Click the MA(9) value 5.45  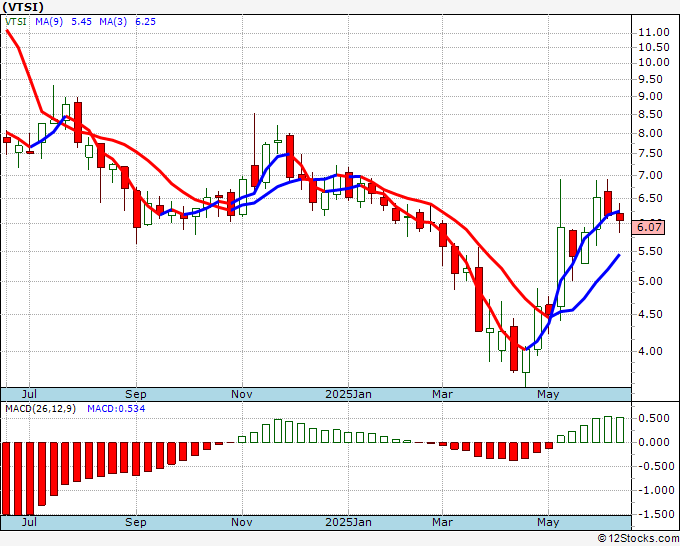point(82,22)
